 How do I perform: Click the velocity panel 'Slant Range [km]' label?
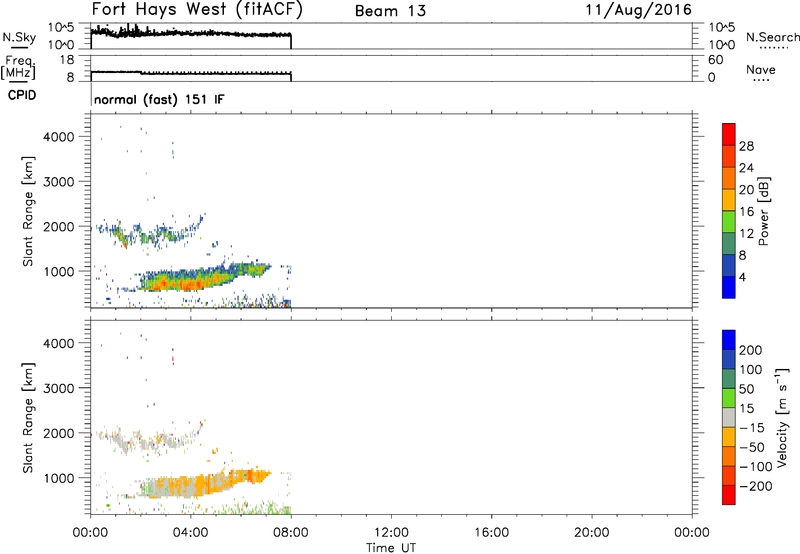coord(28,418)
